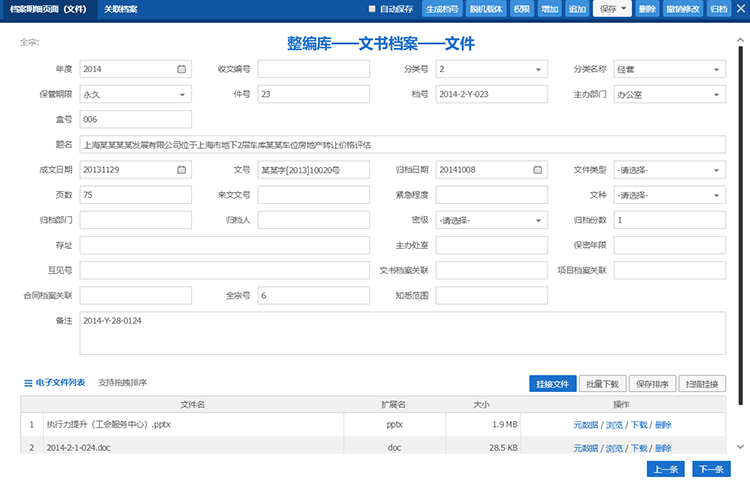Expand the 分类名称 dropdown
Screen dimensions: 750x480
pos(717,69)
